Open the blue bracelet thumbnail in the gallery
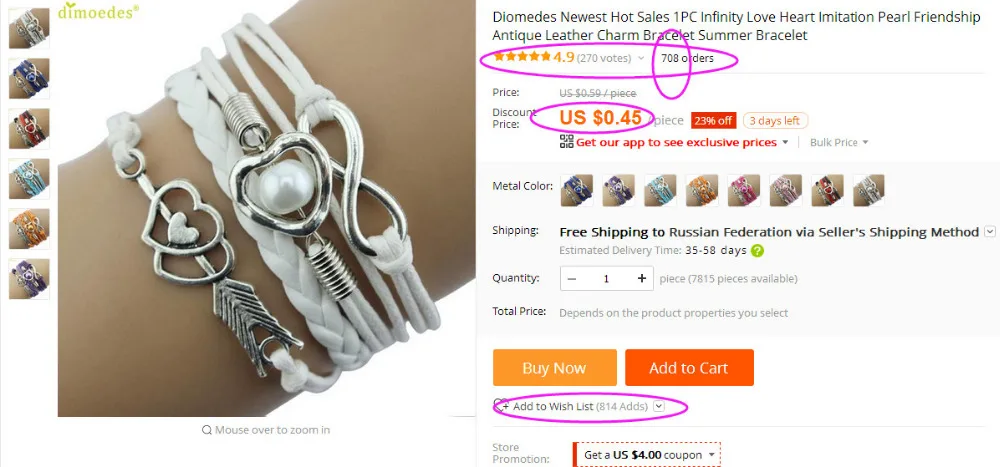The height and width of the screenshot is (467, 1000). pos(29,78)
